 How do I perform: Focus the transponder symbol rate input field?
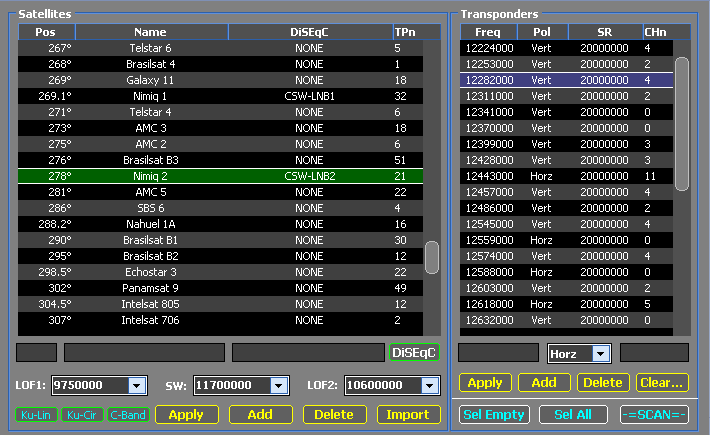pyautogui.click(x=654, y=353)
